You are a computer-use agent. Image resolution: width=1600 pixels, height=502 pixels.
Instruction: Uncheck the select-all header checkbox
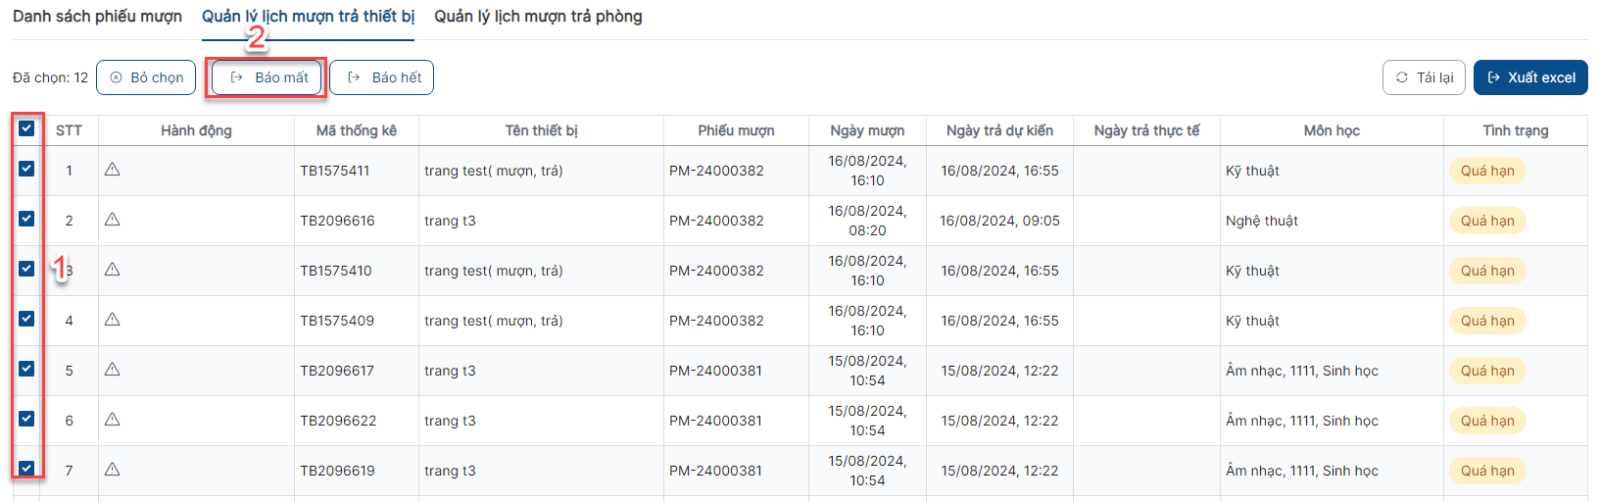pyautogui.click(x=26, y=128)
